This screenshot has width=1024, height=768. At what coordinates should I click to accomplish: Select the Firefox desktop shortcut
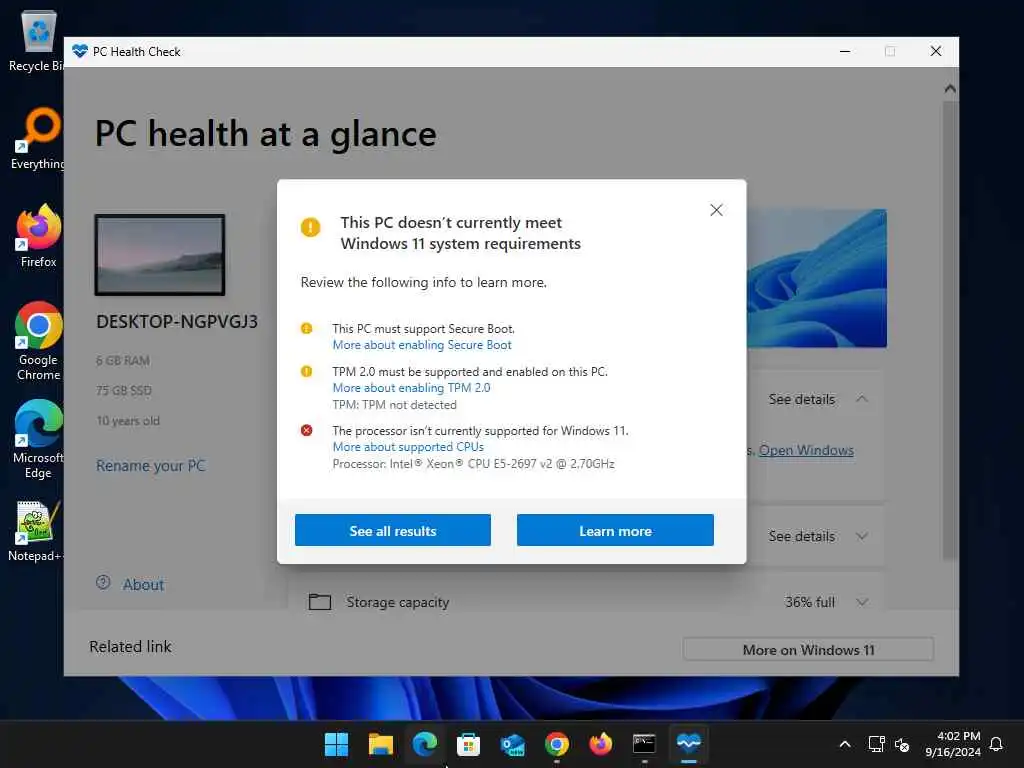pos(39,236)
